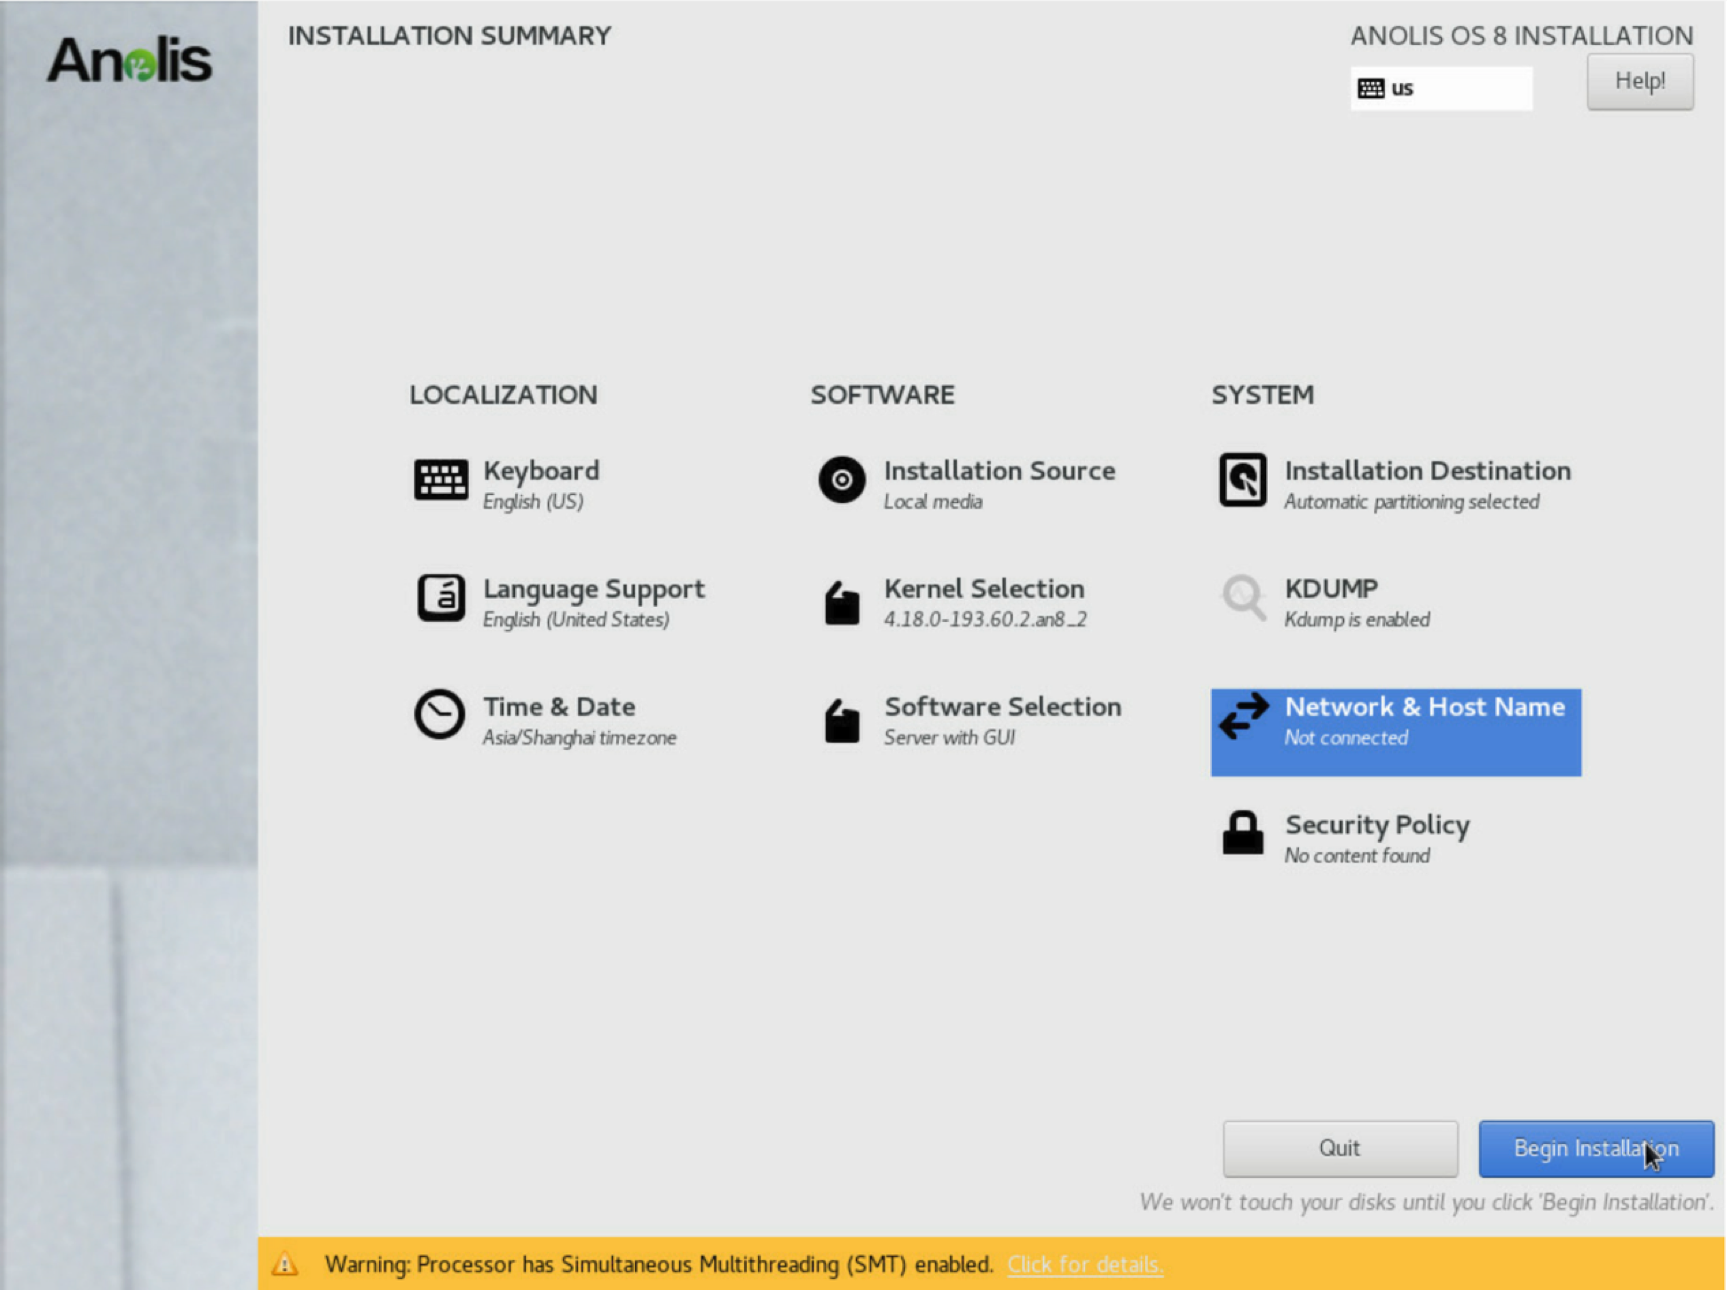
Task: Click the Software Selection package icon
Action: pos(842,721)
